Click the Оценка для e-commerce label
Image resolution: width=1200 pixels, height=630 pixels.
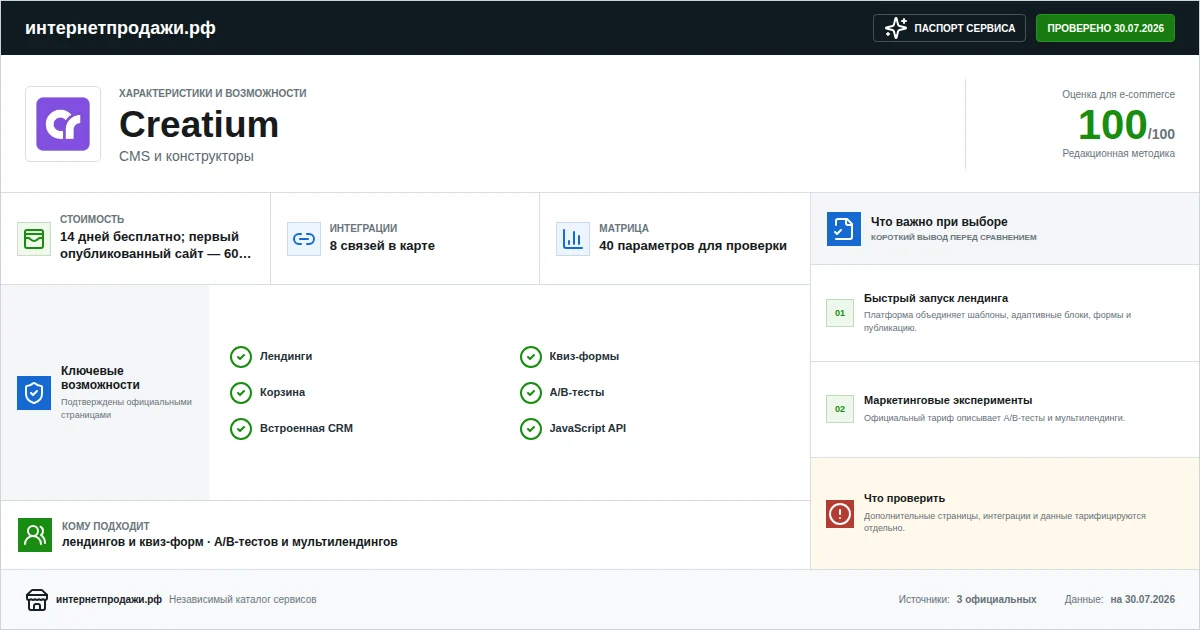click(1118, 94)
